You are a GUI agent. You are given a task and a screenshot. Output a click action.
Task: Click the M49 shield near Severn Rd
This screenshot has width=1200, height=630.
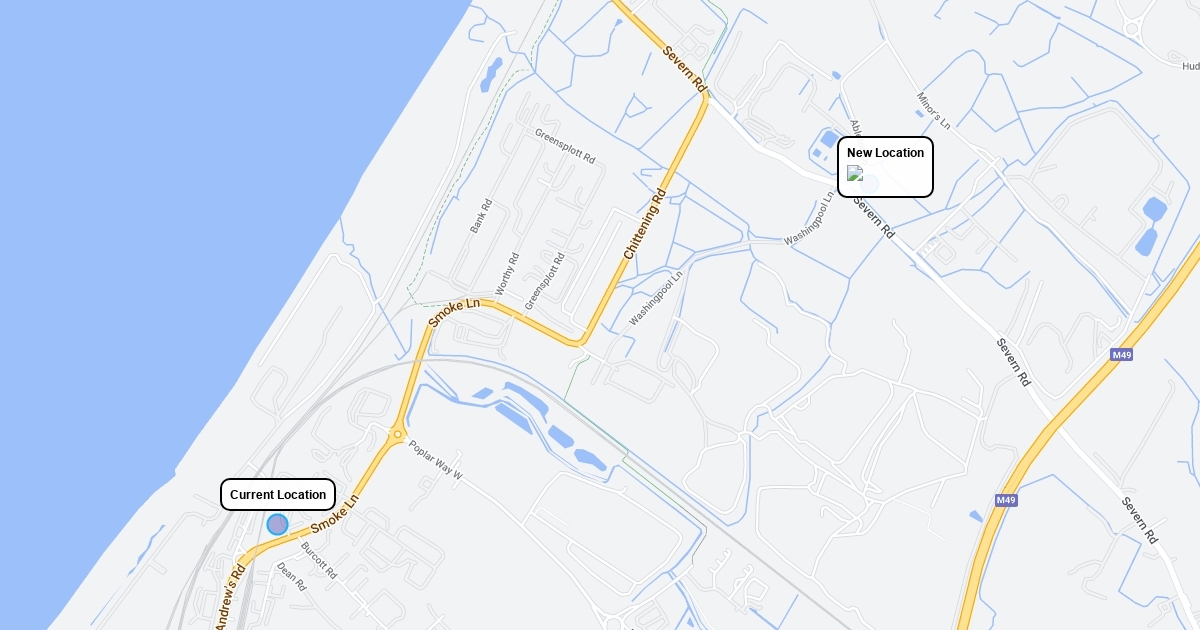(1121, 355)
